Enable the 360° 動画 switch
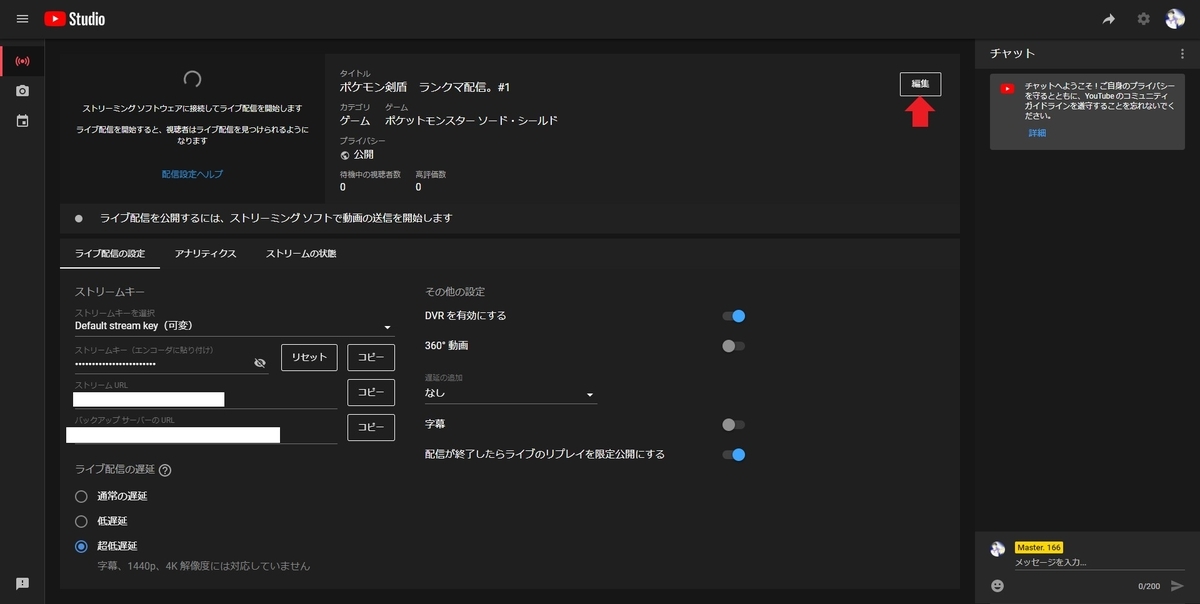 tap(734, 346)
